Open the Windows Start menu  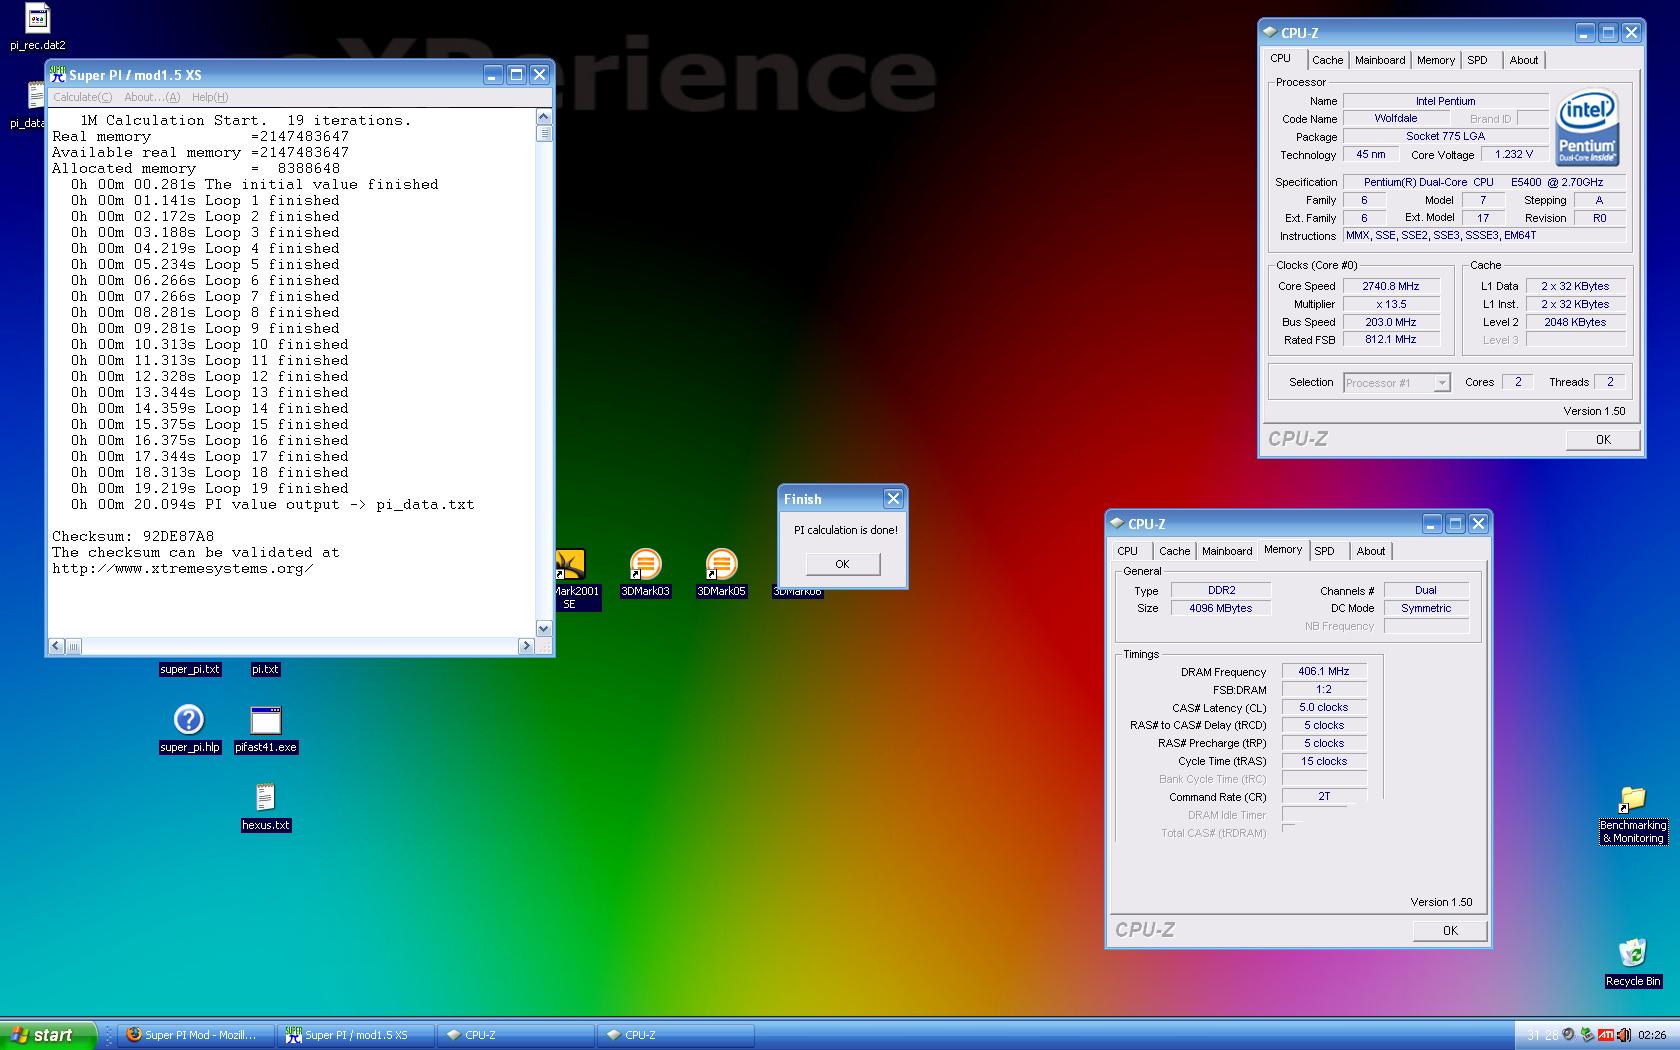(x=48, y=1035)
